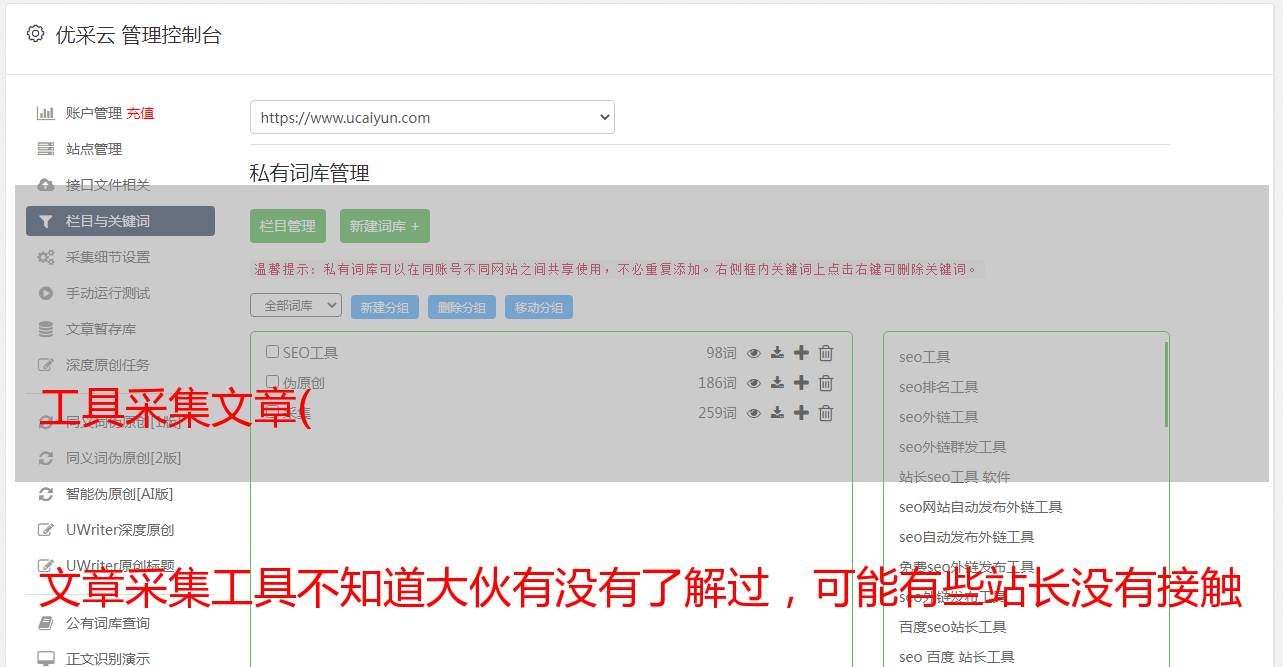The height and width of the screenshot is (667, 1283).
Task: Click the green keyword list scrollbar
Action: click(1166, 385)
